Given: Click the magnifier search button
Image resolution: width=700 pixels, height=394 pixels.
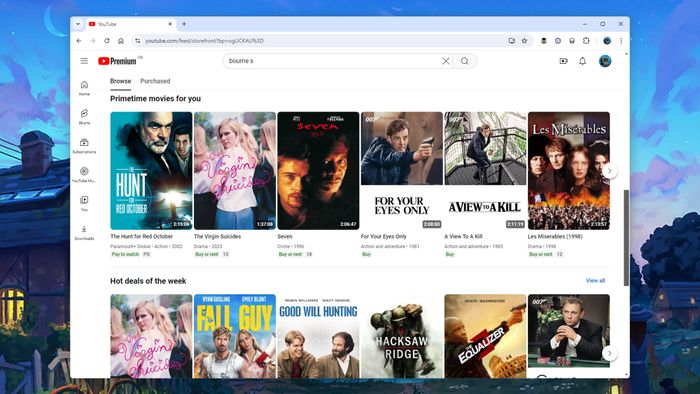Looking at the screenshot, I should point(465,61).
